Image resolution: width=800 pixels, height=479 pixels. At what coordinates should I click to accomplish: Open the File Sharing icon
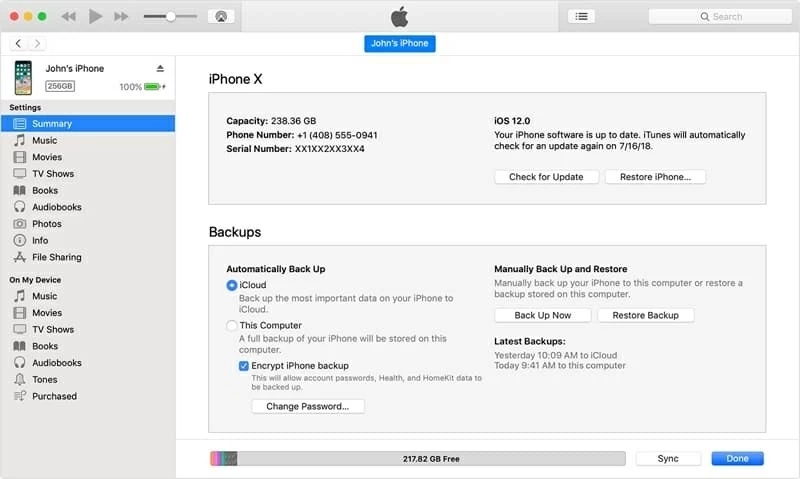(x=19, y=257)
